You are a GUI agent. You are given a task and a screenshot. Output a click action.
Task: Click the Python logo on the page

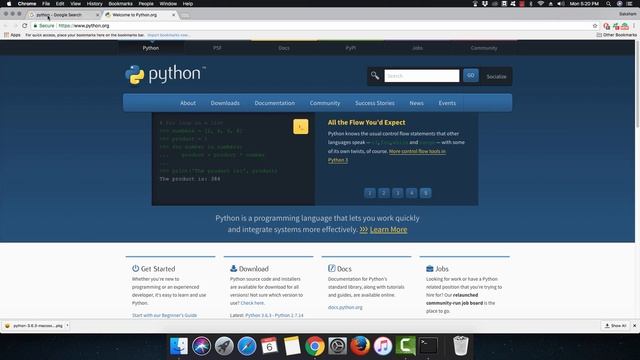(165, 75)
